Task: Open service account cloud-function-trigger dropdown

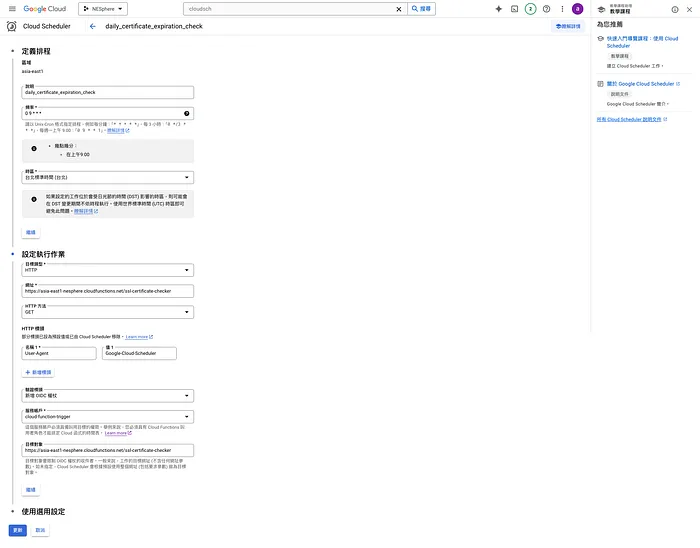Action: coord(108,416)
